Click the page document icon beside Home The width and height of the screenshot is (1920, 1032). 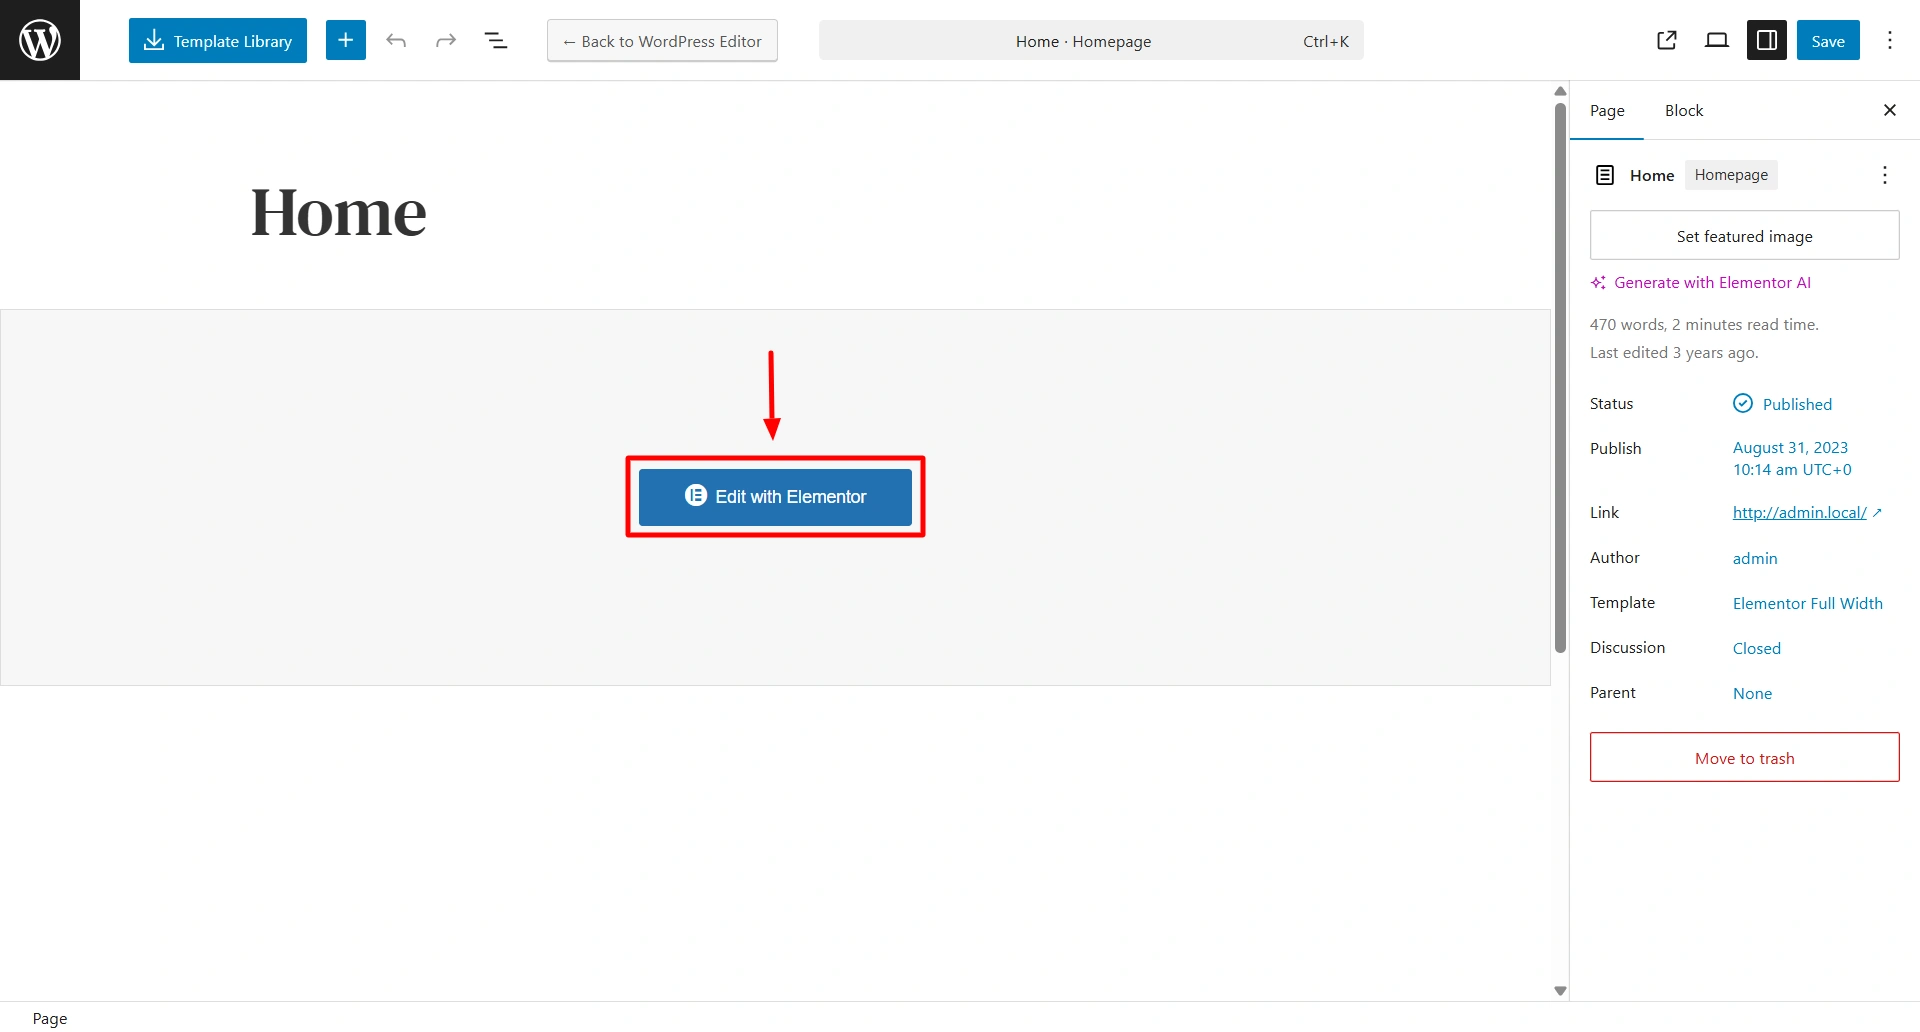tap(1605, 175)
